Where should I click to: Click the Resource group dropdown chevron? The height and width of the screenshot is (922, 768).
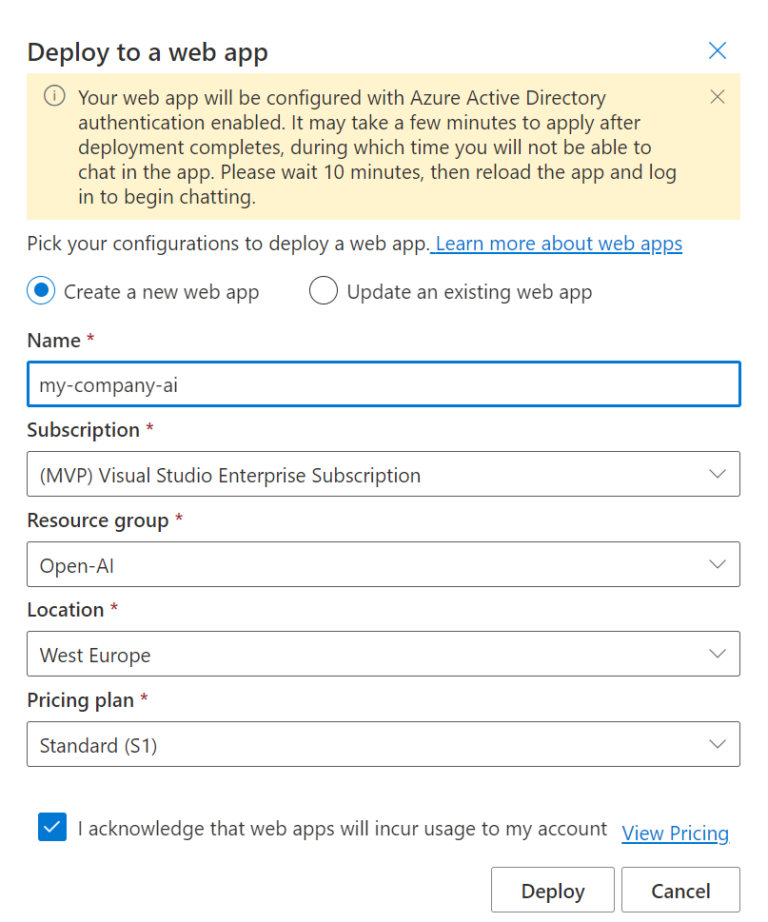tap(716, 564)
